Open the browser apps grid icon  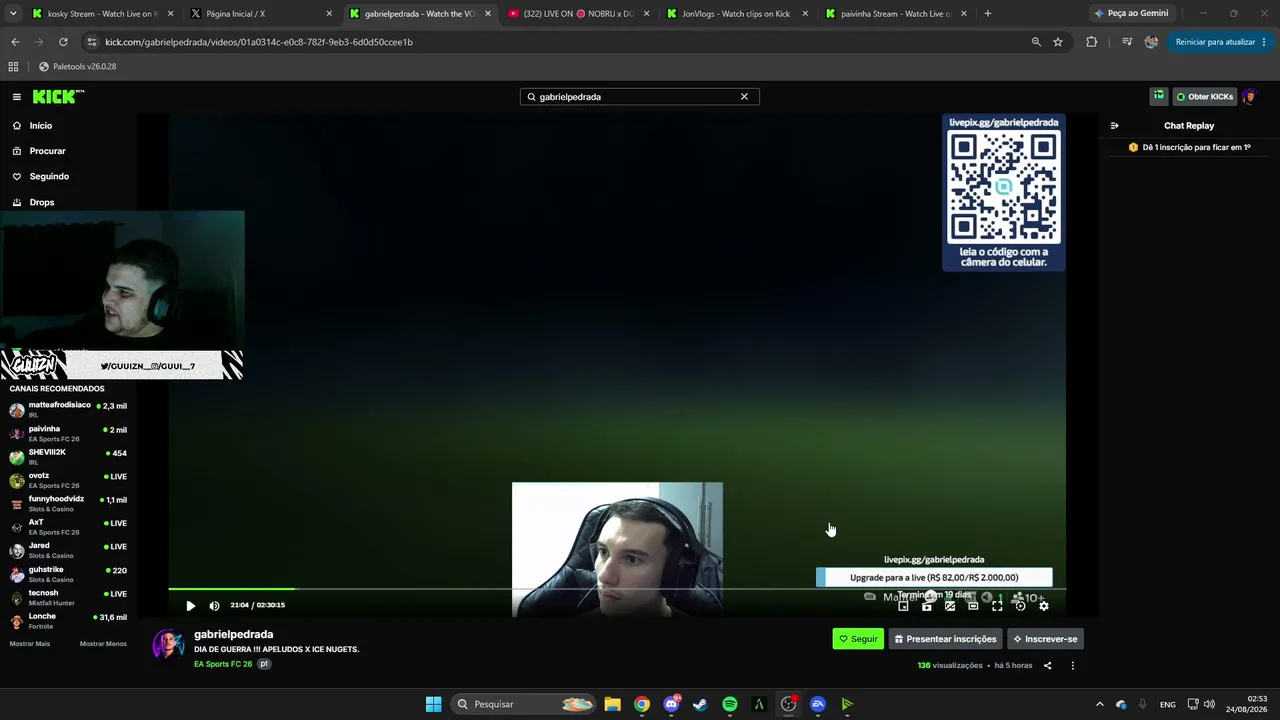(13, 67)
